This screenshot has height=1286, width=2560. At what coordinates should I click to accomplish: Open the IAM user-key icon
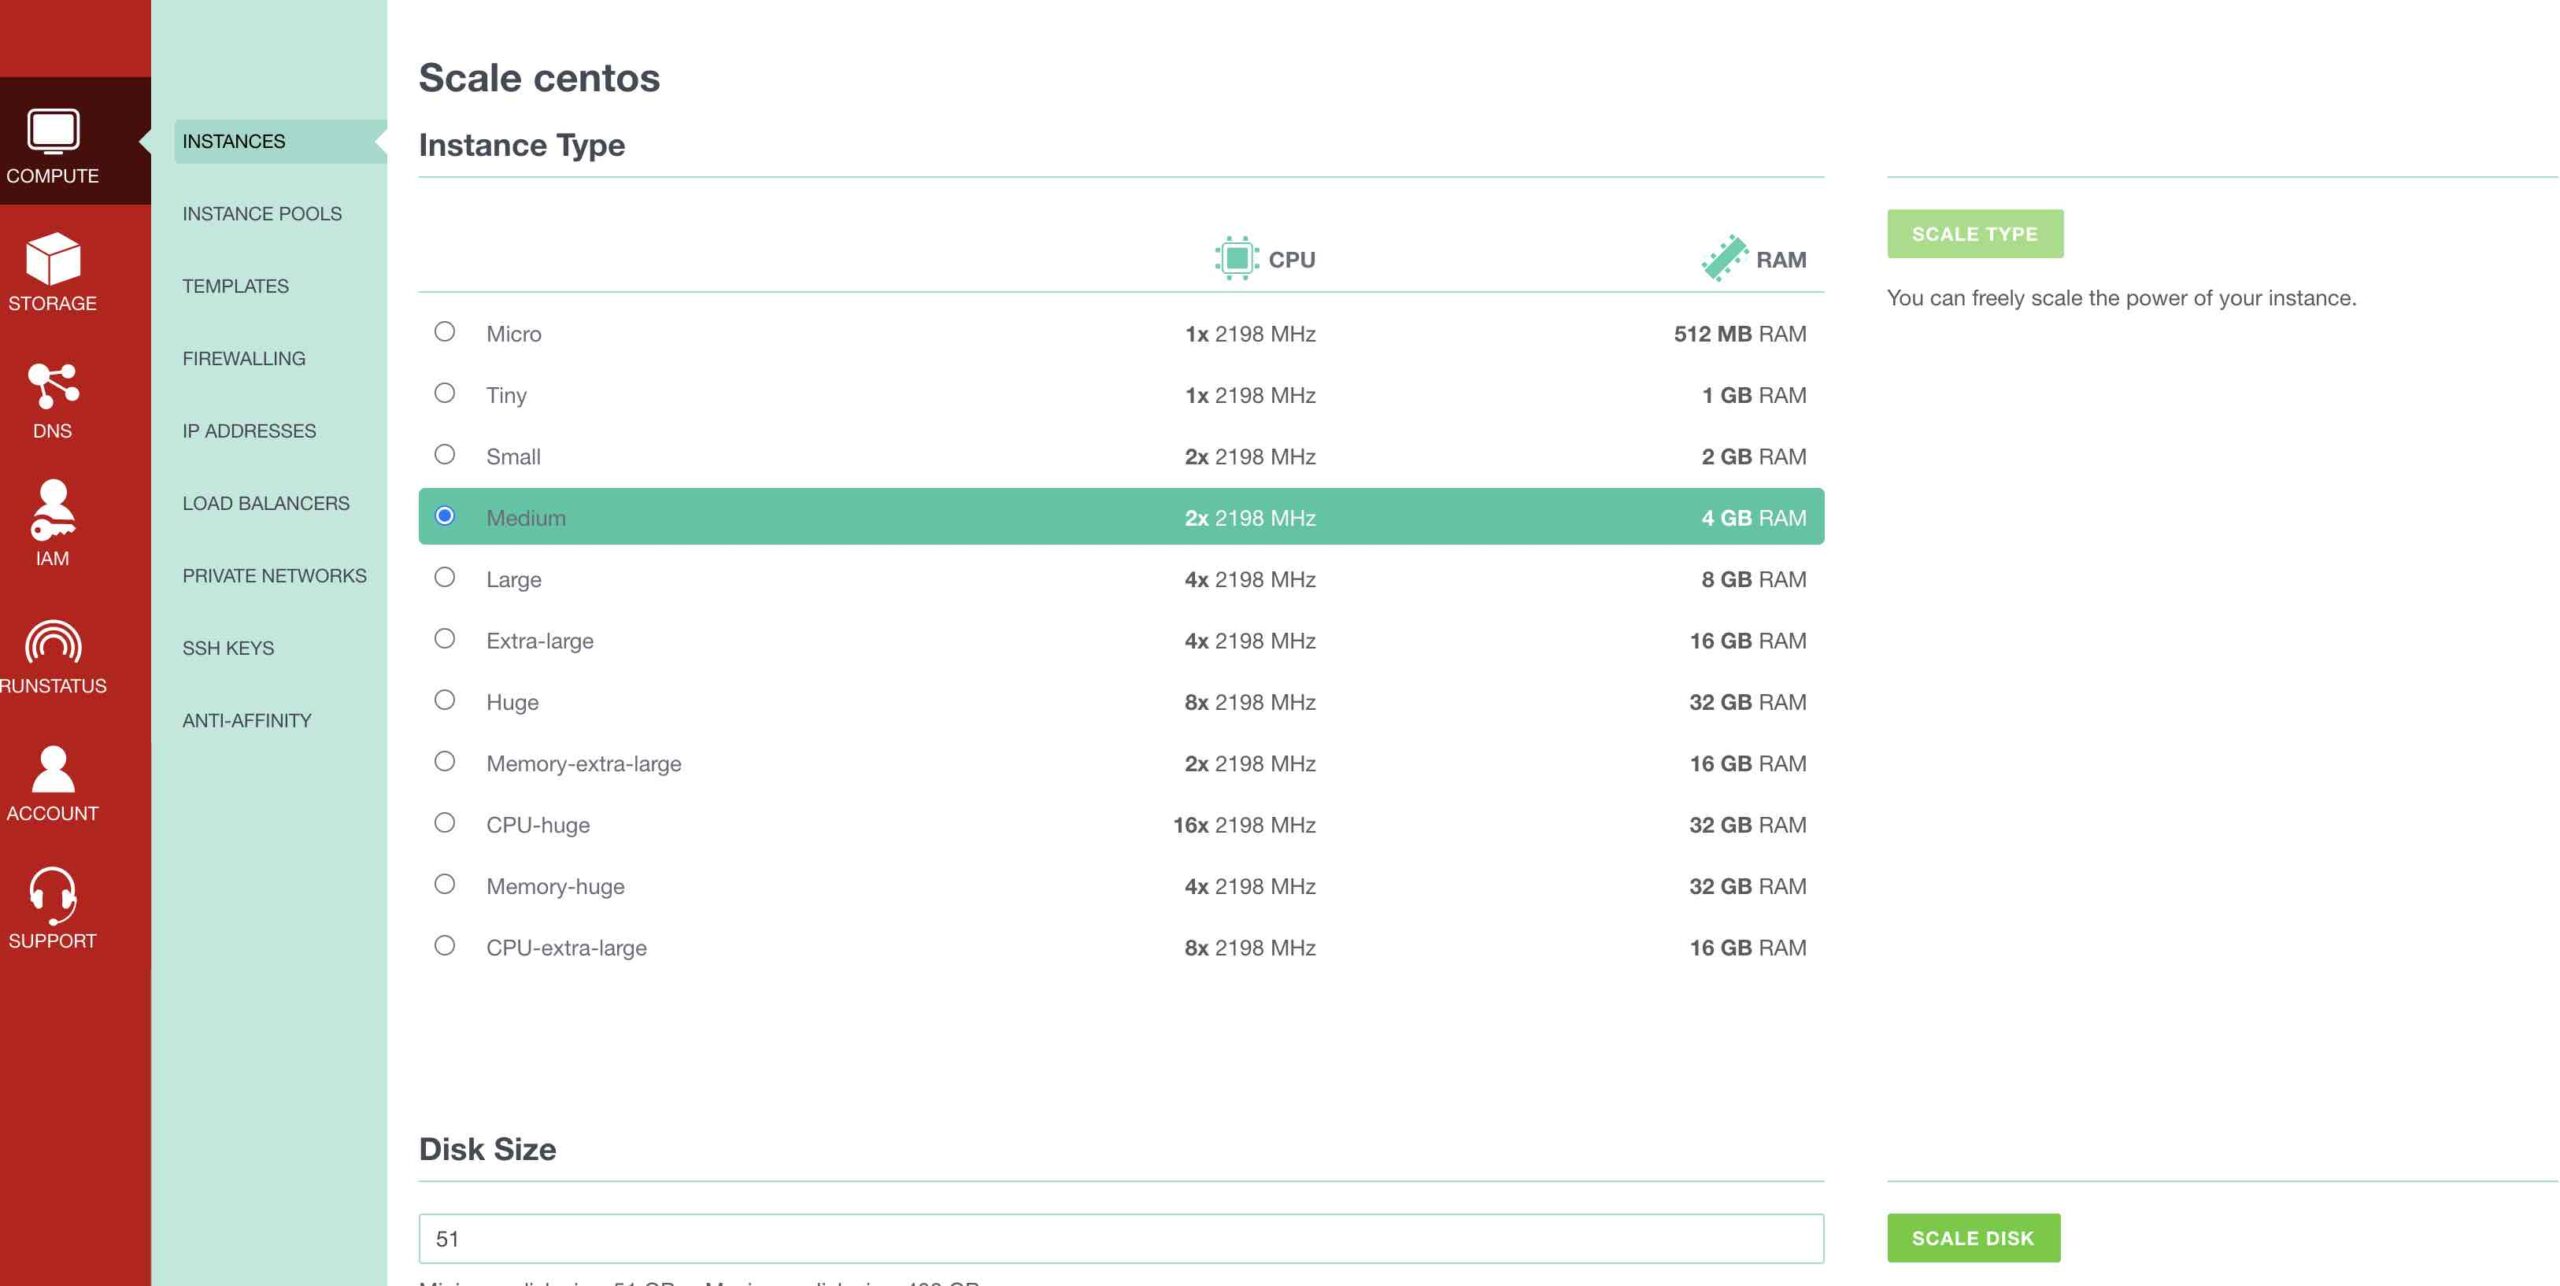53,510
